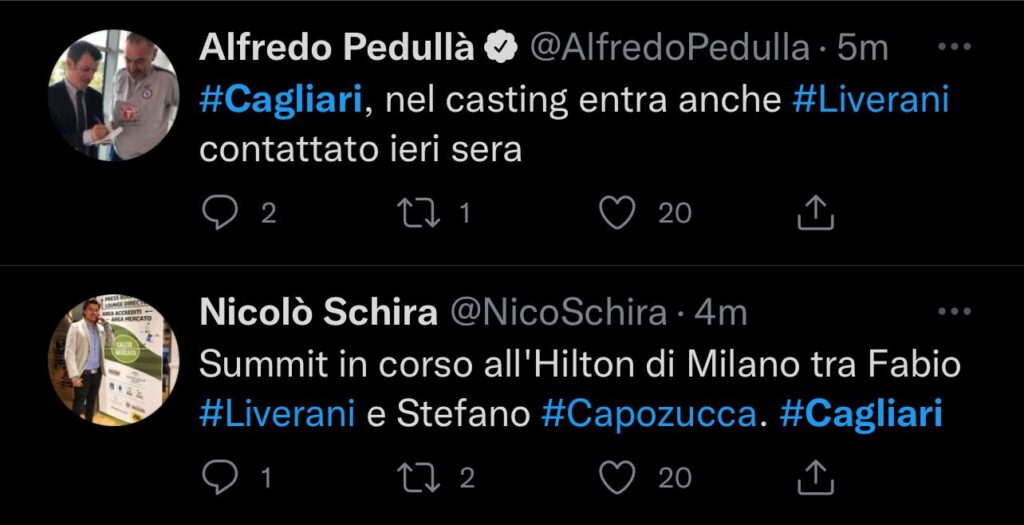Open Nicolò Schira's profile picture

112,359
